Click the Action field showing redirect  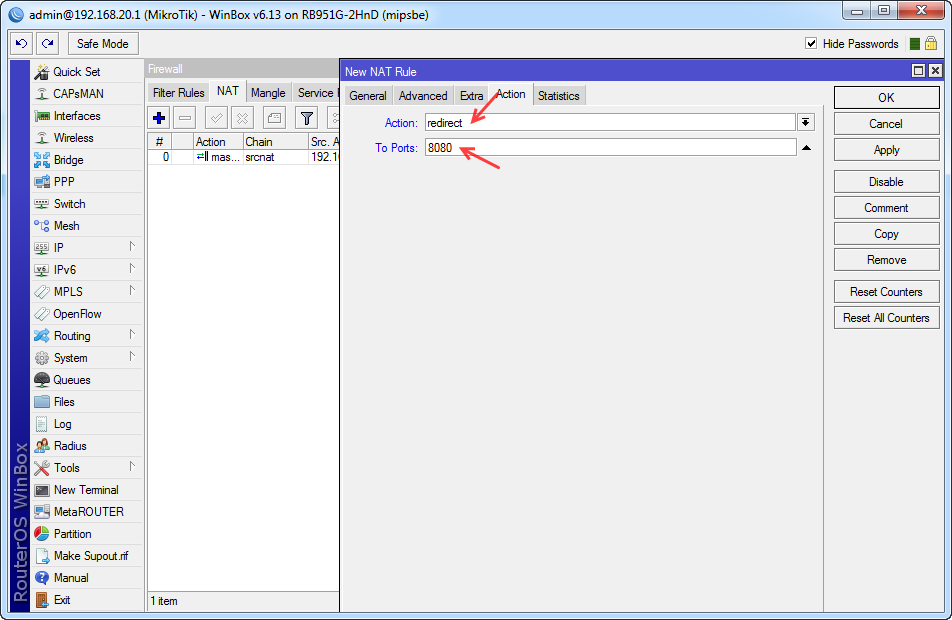point(610,123)
